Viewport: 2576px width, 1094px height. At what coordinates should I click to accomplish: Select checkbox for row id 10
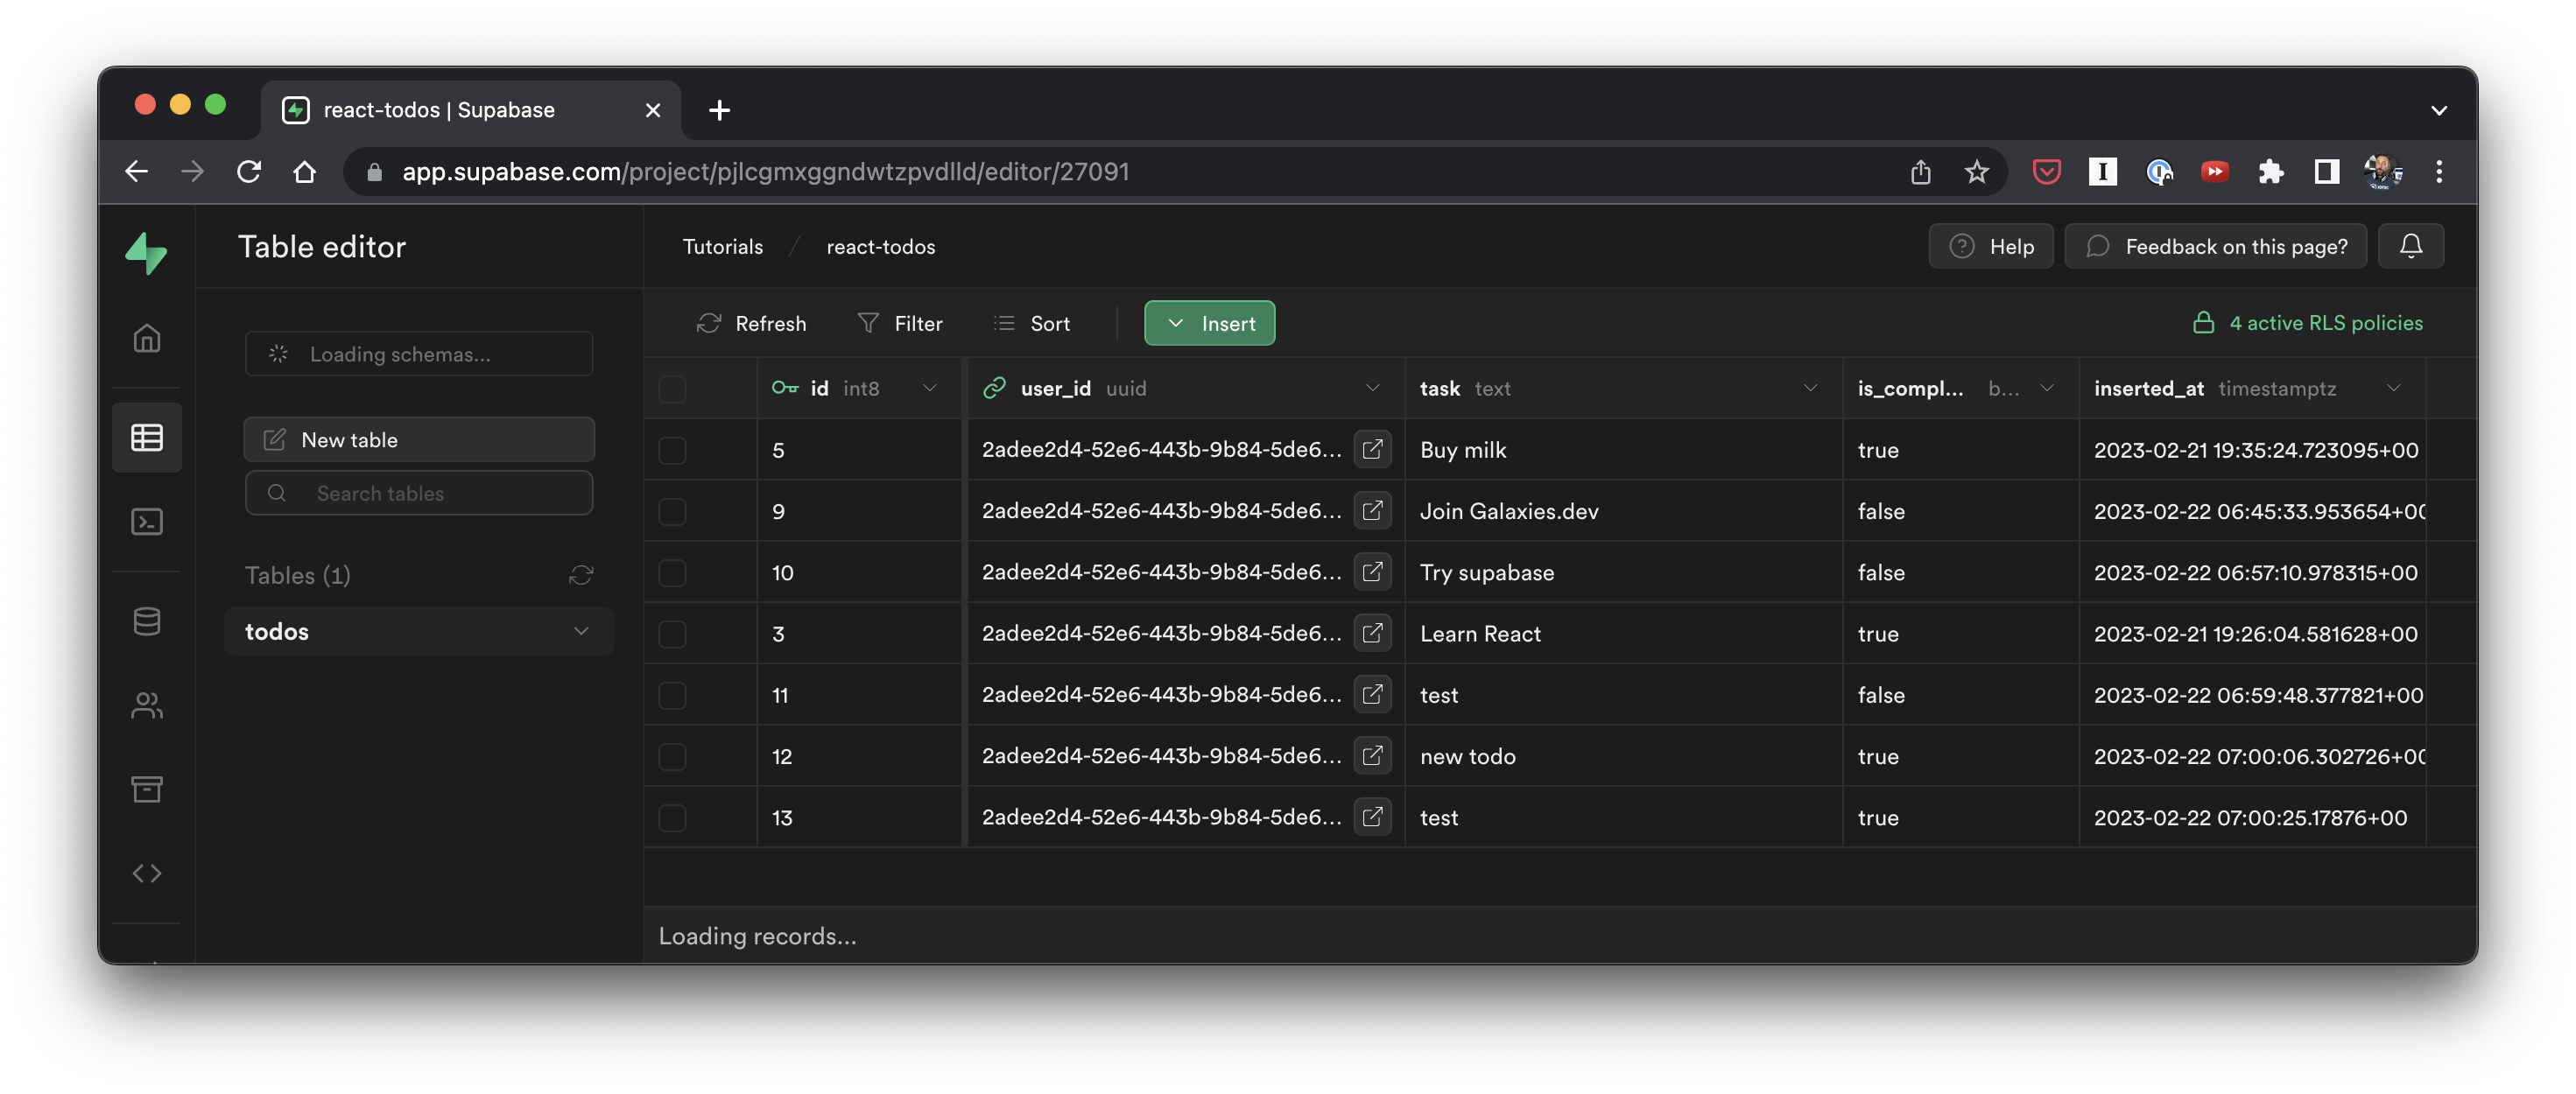(672, 572)
